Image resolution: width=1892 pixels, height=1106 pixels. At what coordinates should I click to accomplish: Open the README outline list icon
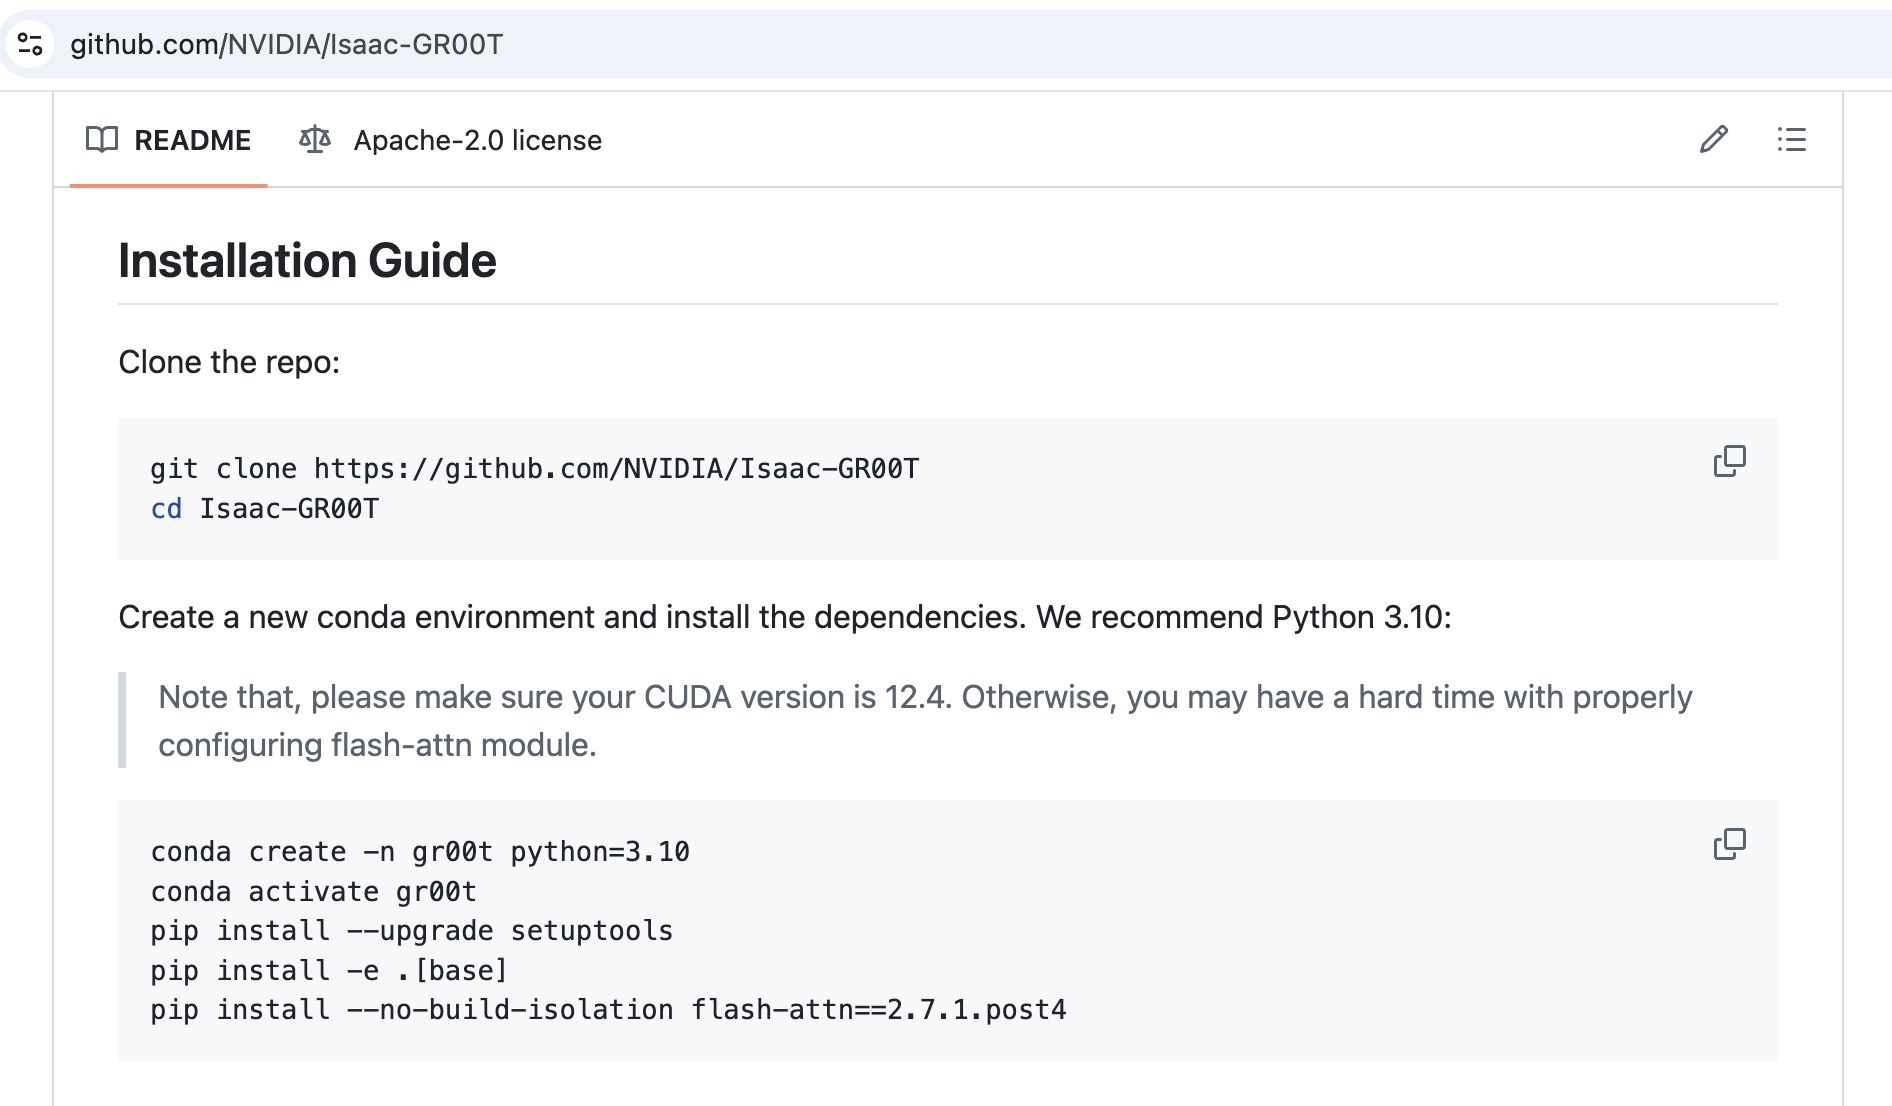click(x=1792, y=139)
